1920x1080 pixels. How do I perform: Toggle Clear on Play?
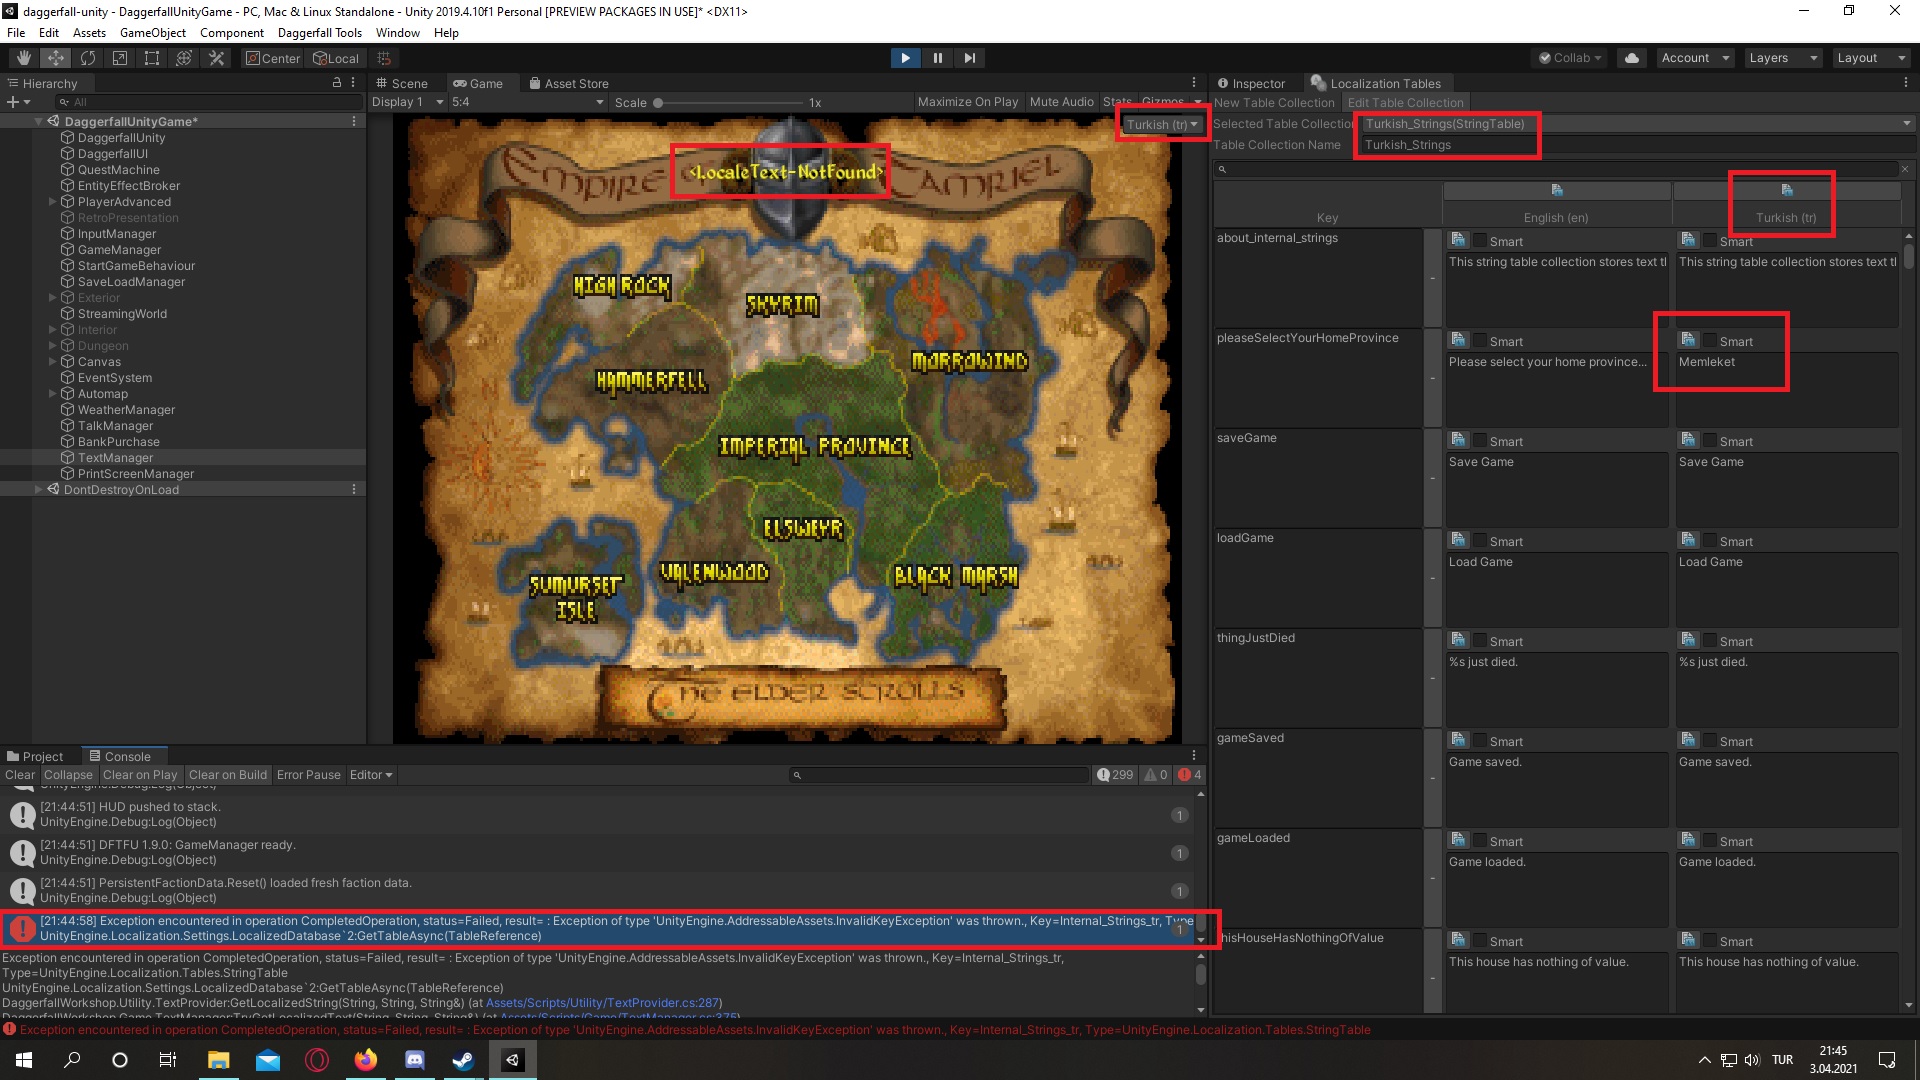140,775
